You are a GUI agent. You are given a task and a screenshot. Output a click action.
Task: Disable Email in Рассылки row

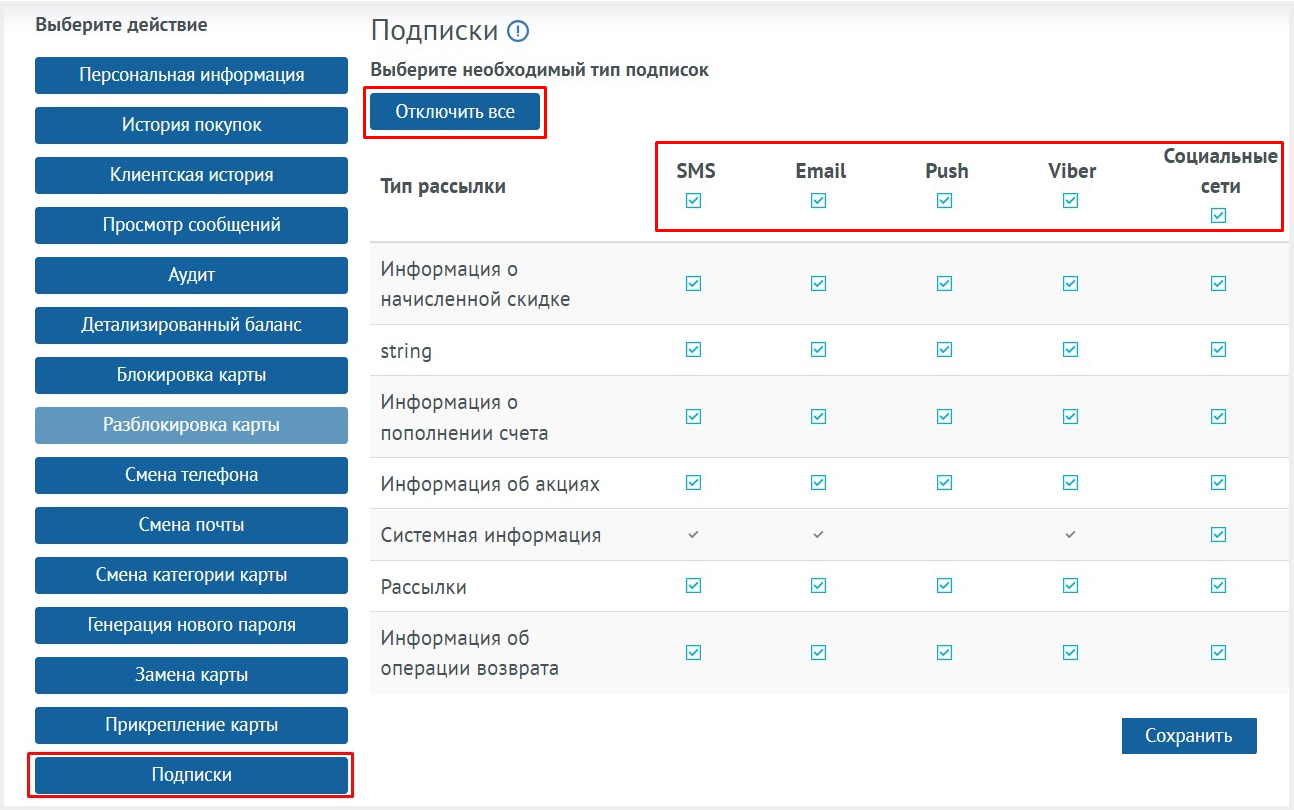[x=819, y=585]
